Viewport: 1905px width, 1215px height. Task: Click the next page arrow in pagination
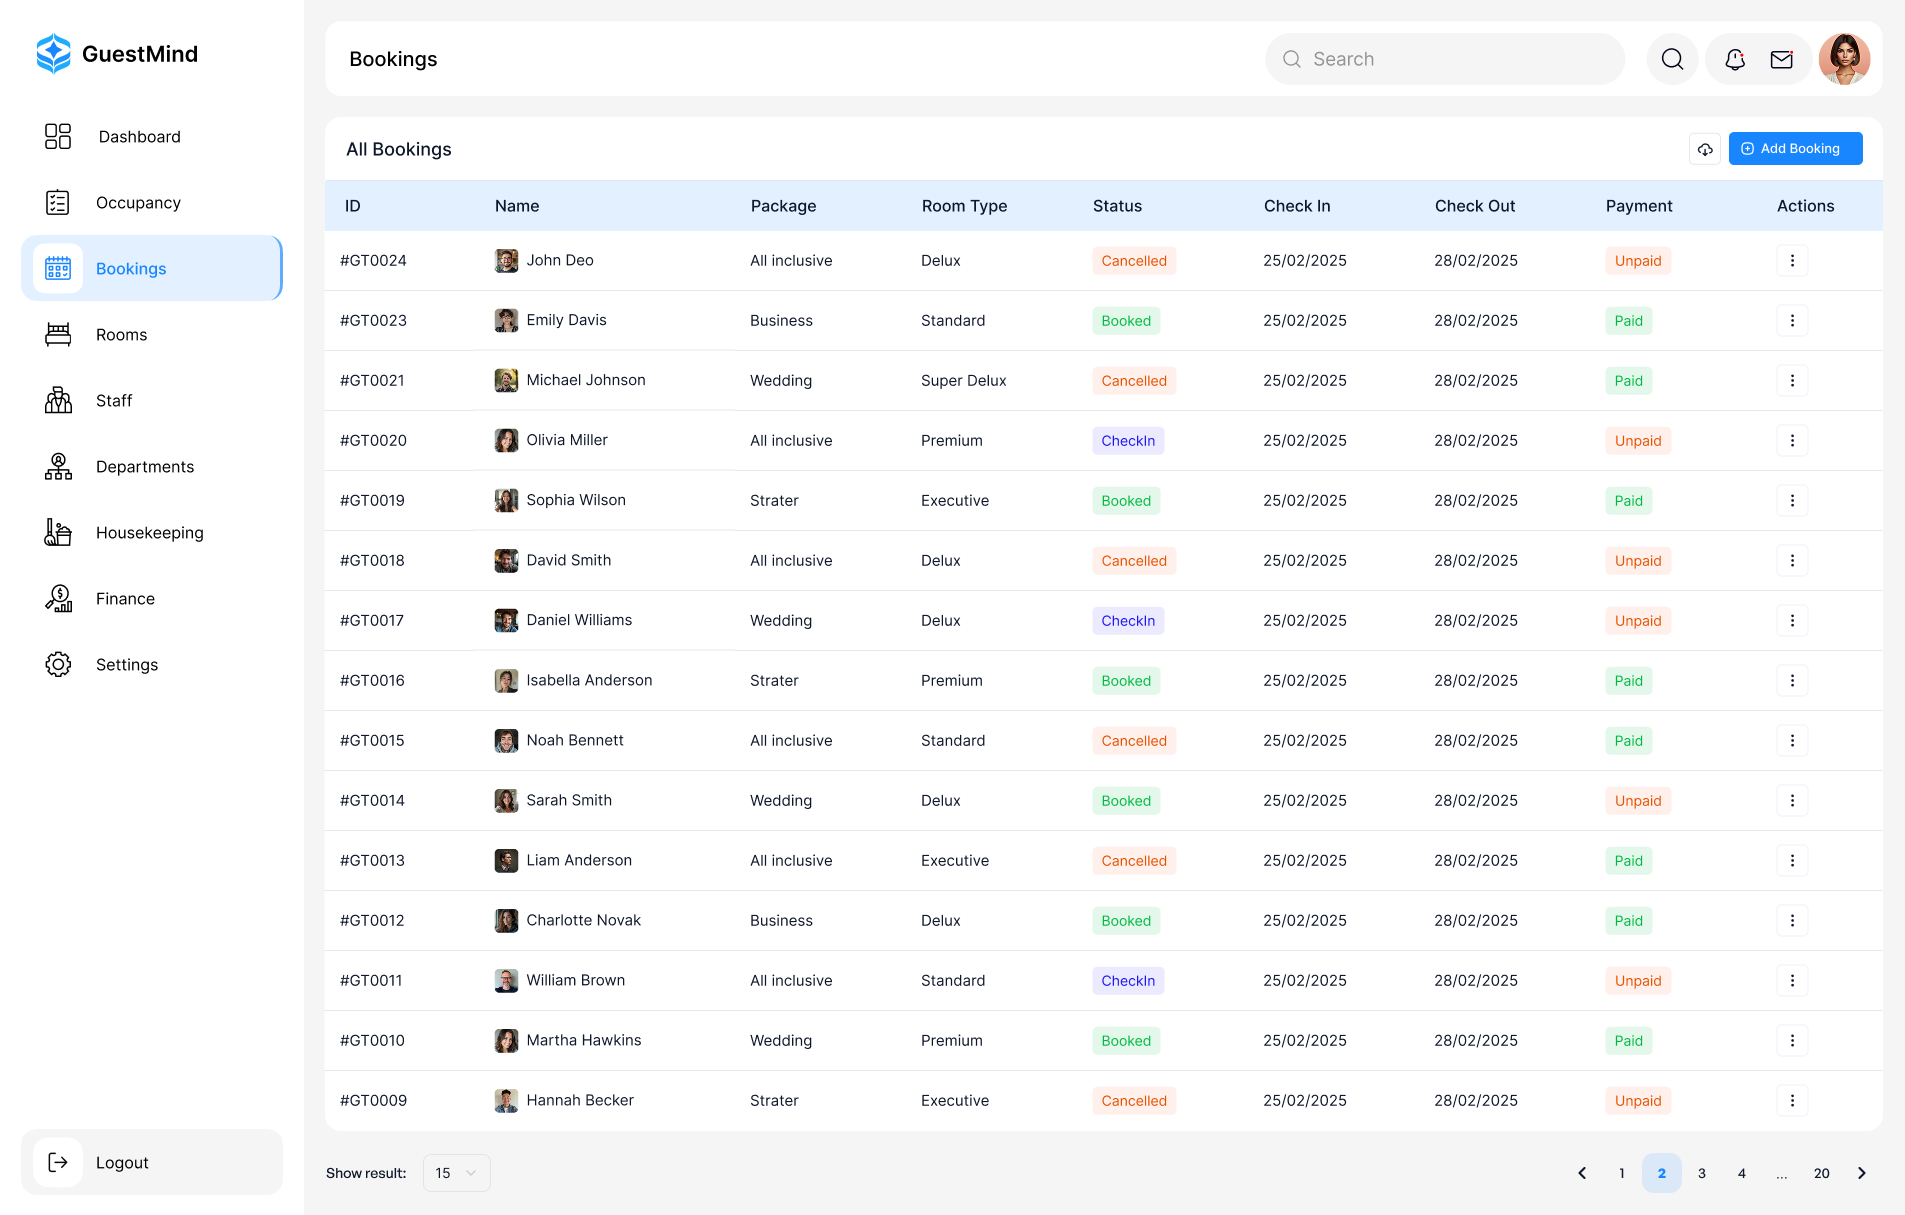pyautogui.click(x=1861, y=1172)
